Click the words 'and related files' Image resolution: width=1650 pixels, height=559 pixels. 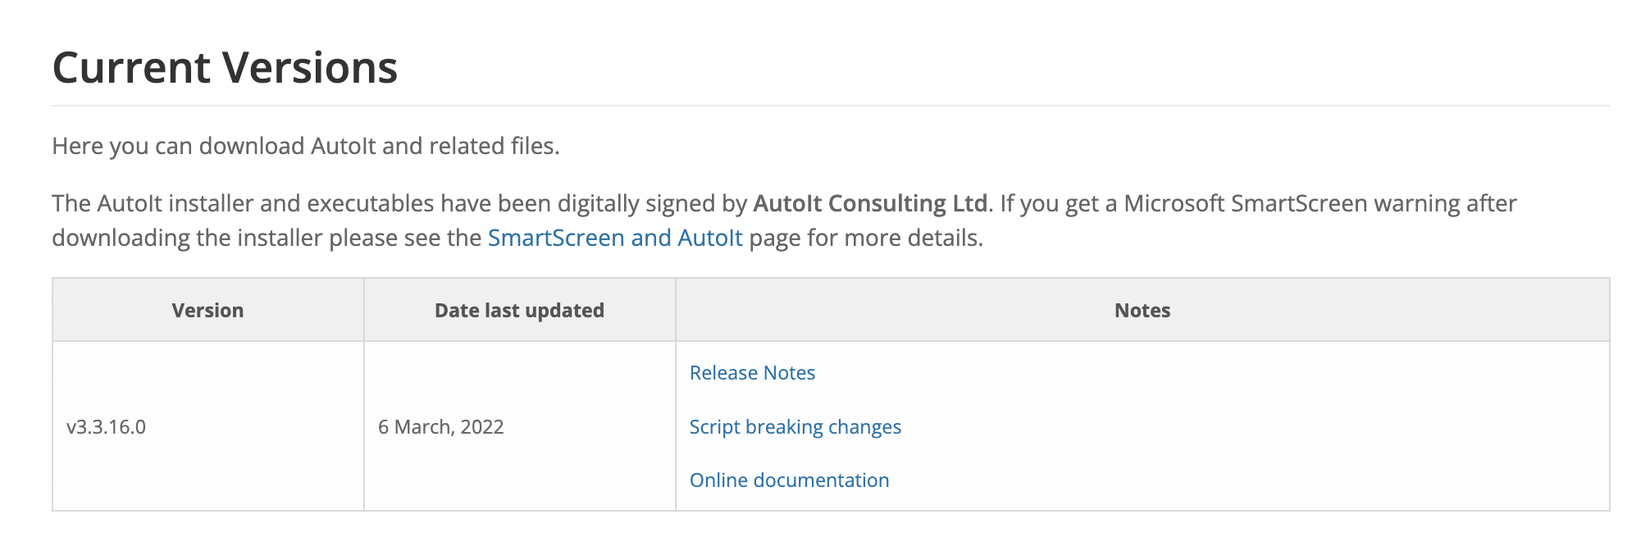pyautogui.click(x=470, y=146)
